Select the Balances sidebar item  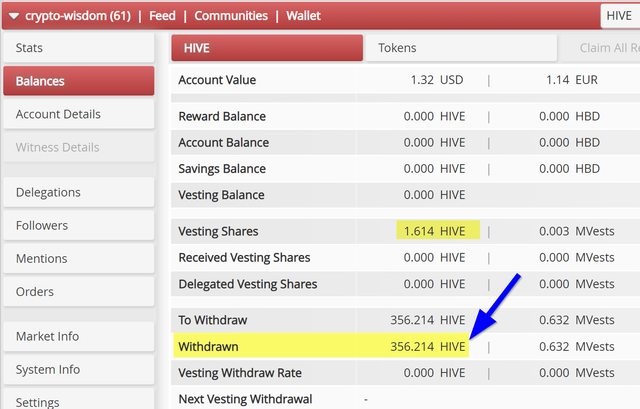79,81
